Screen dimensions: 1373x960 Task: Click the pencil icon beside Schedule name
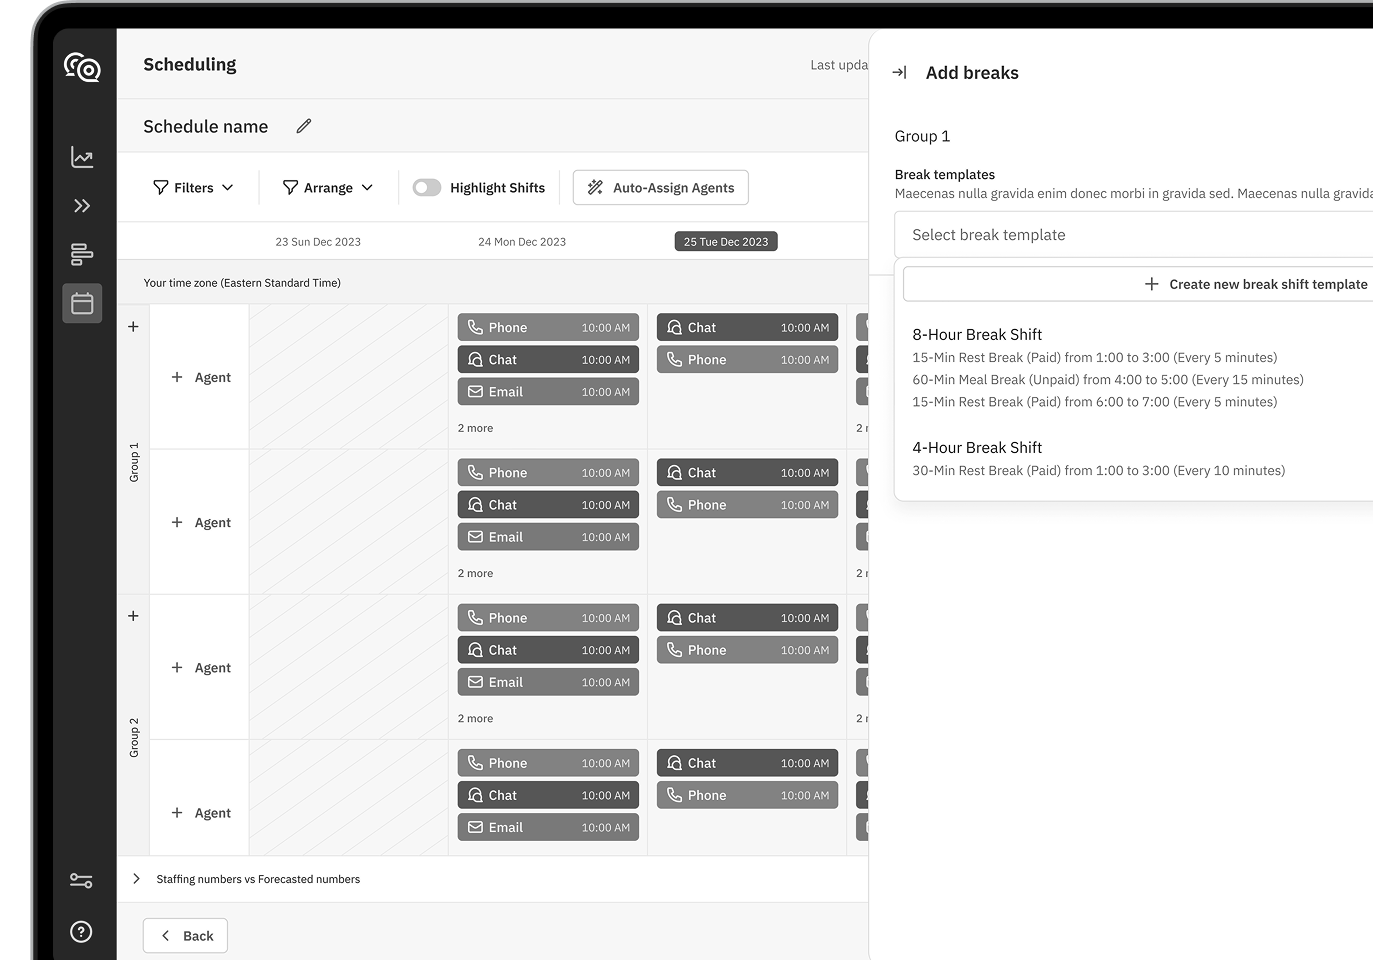coord(304,126)
